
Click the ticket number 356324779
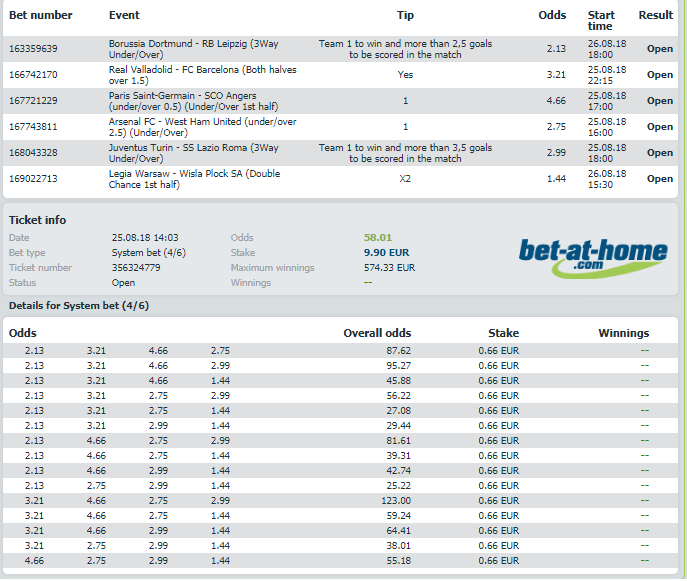(x=136, y=268)
